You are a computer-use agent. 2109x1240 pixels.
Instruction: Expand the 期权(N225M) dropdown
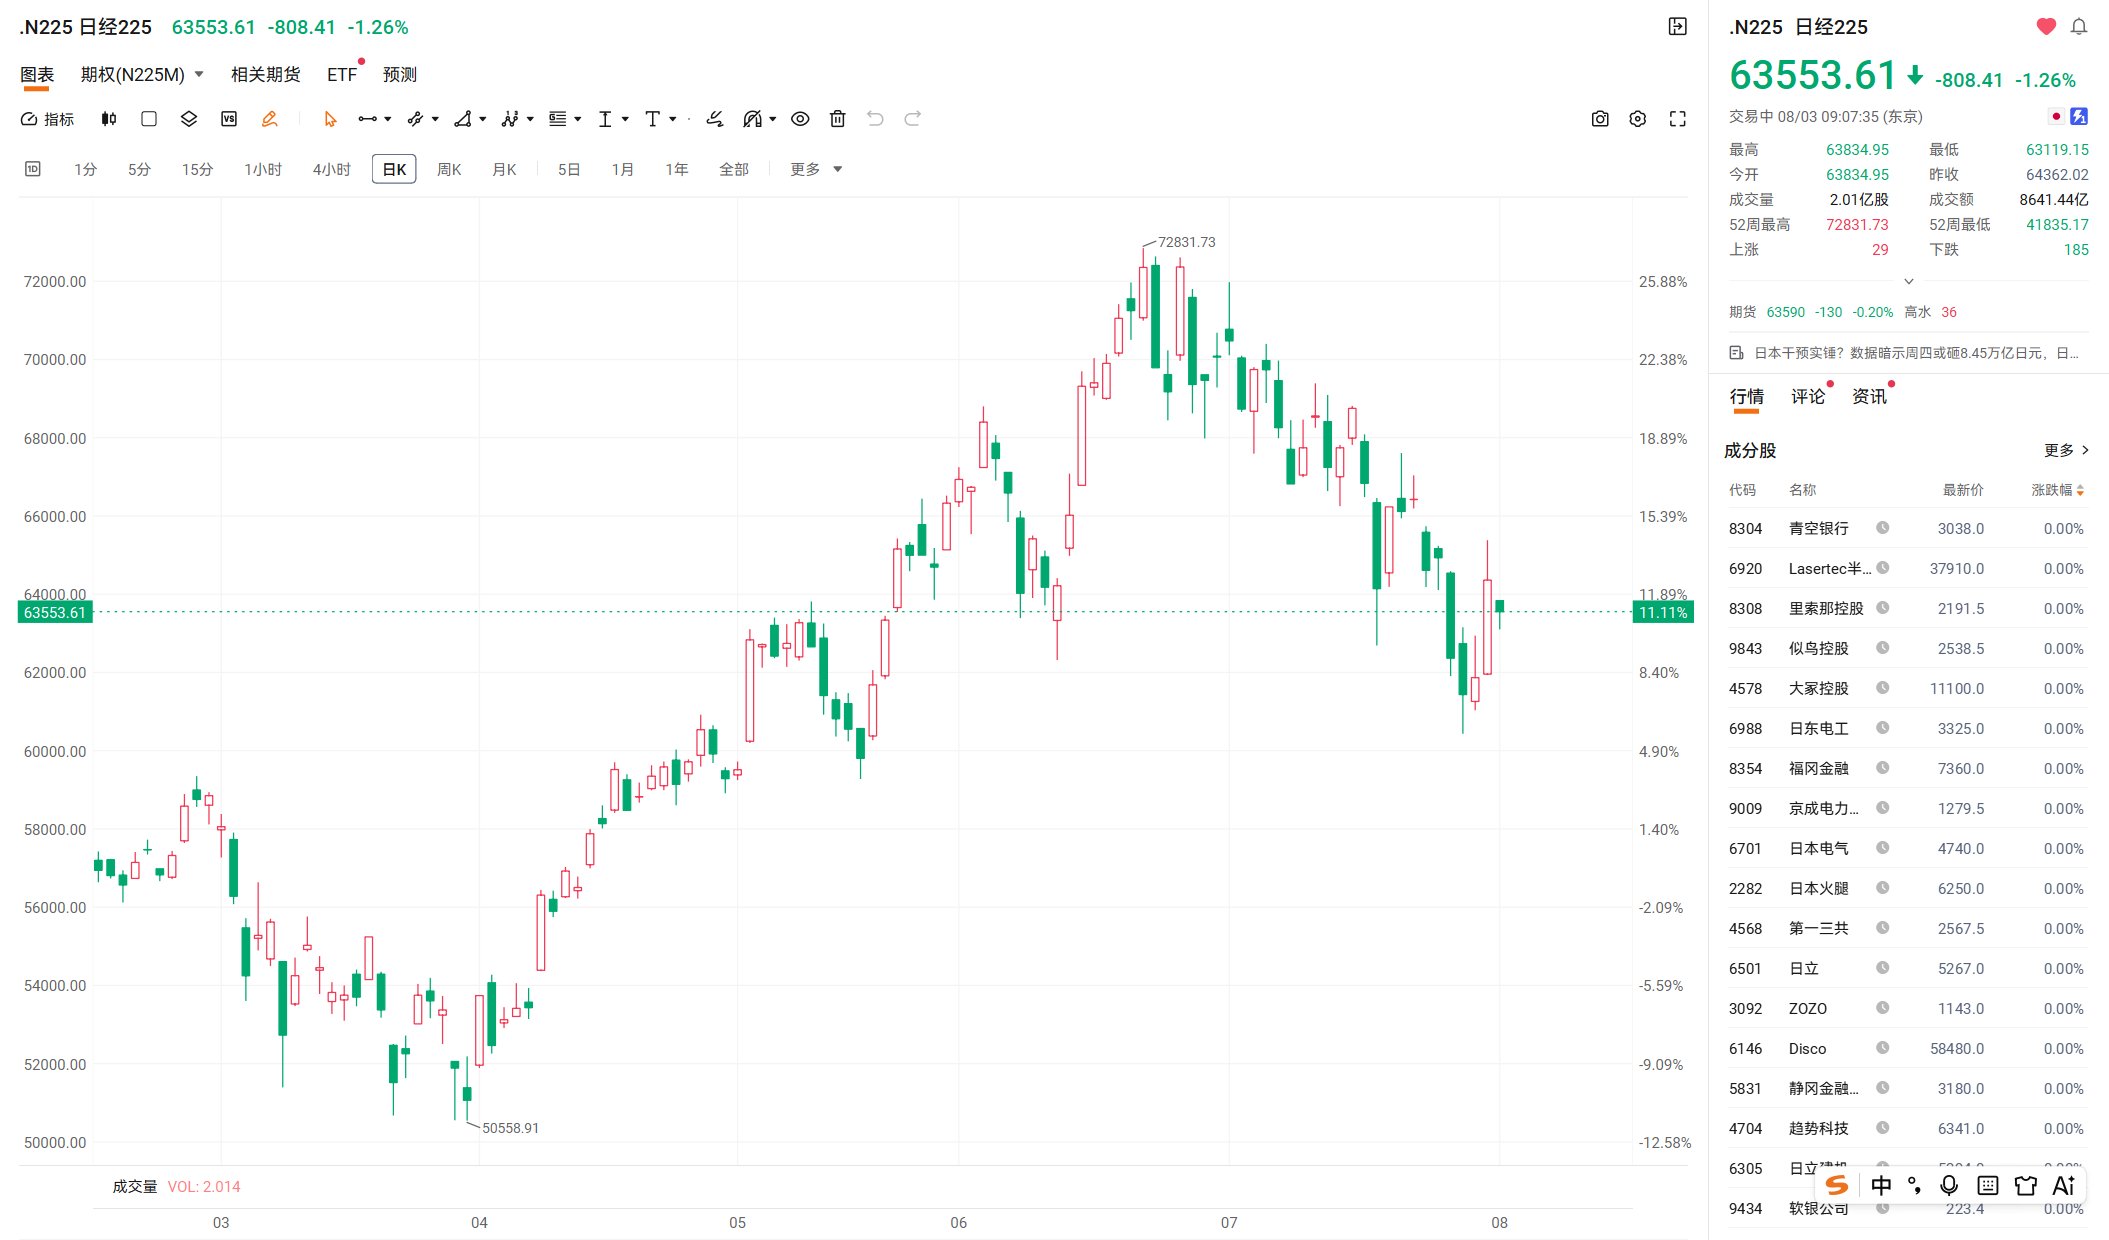click(143, 75)
